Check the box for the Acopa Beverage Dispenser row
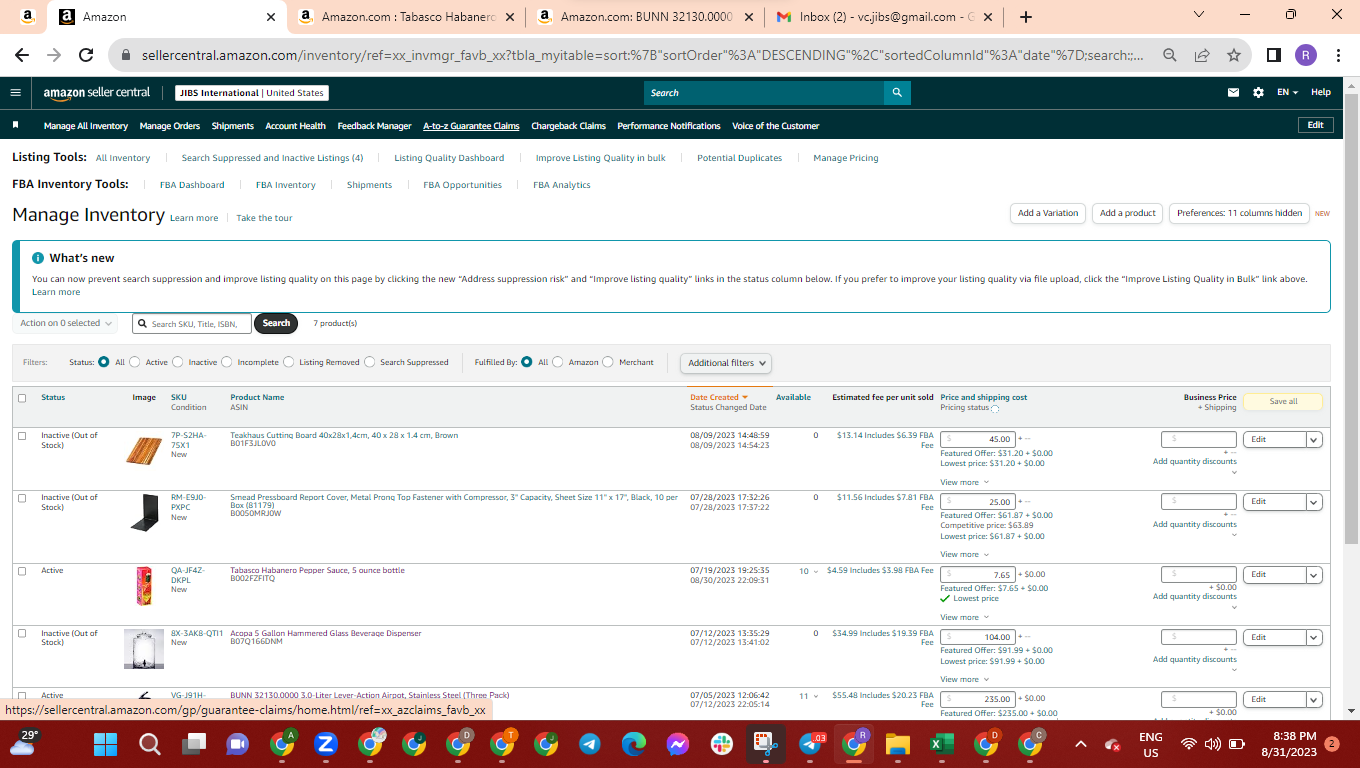Viewport: 1360px width, 768px height. pyautogui.click(x=22, y=634)
